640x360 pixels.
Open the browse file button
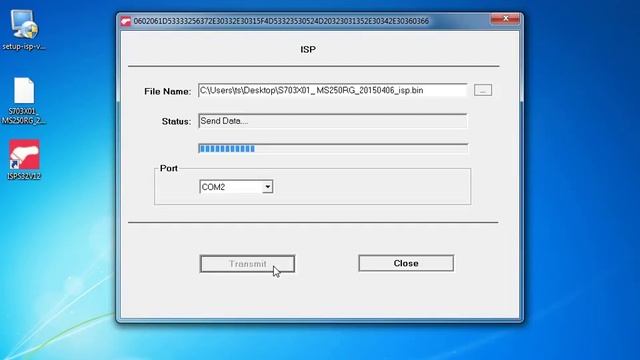483,90
